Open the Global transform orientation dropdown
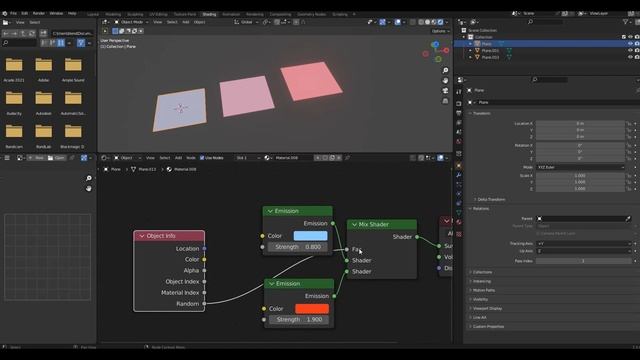Screen dimensions: 640x360 coord(246,22)
